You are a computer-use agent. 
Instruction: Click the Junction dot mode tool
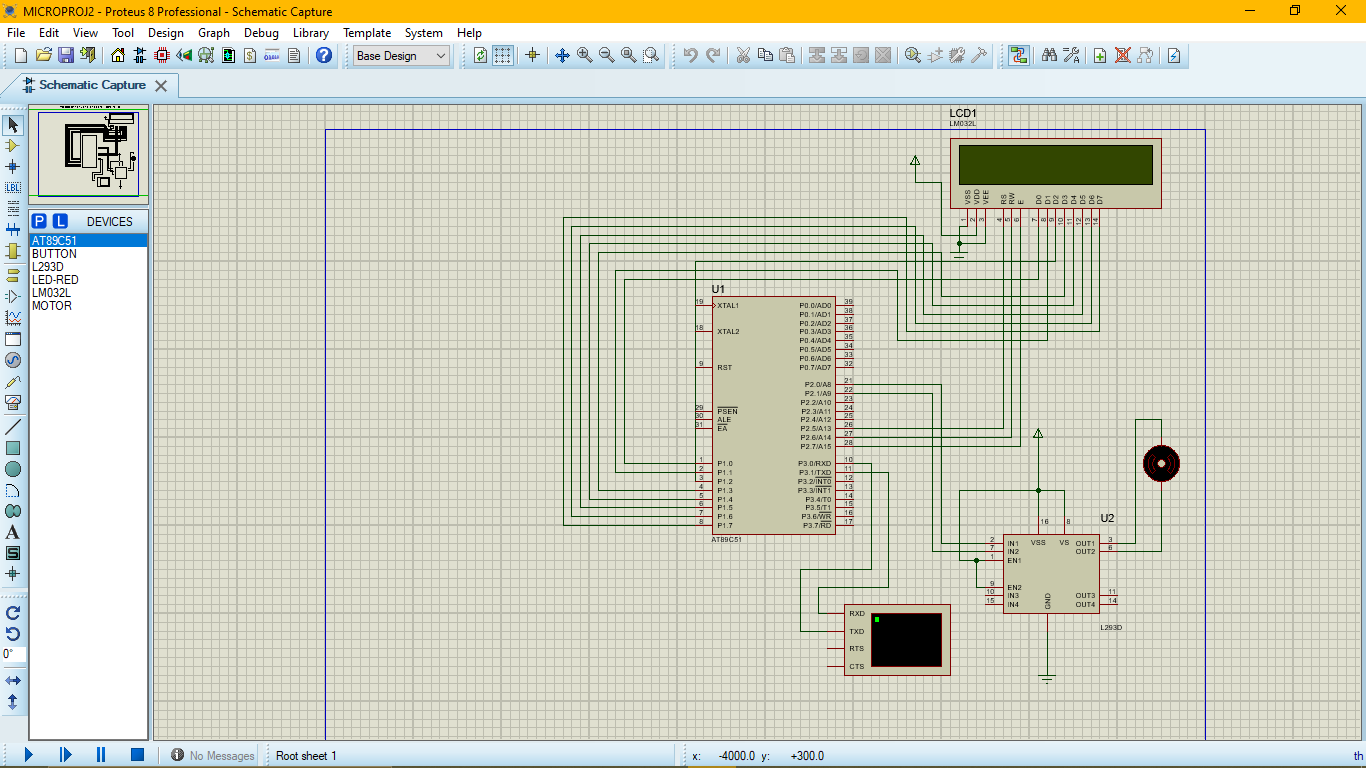point(13,167)
